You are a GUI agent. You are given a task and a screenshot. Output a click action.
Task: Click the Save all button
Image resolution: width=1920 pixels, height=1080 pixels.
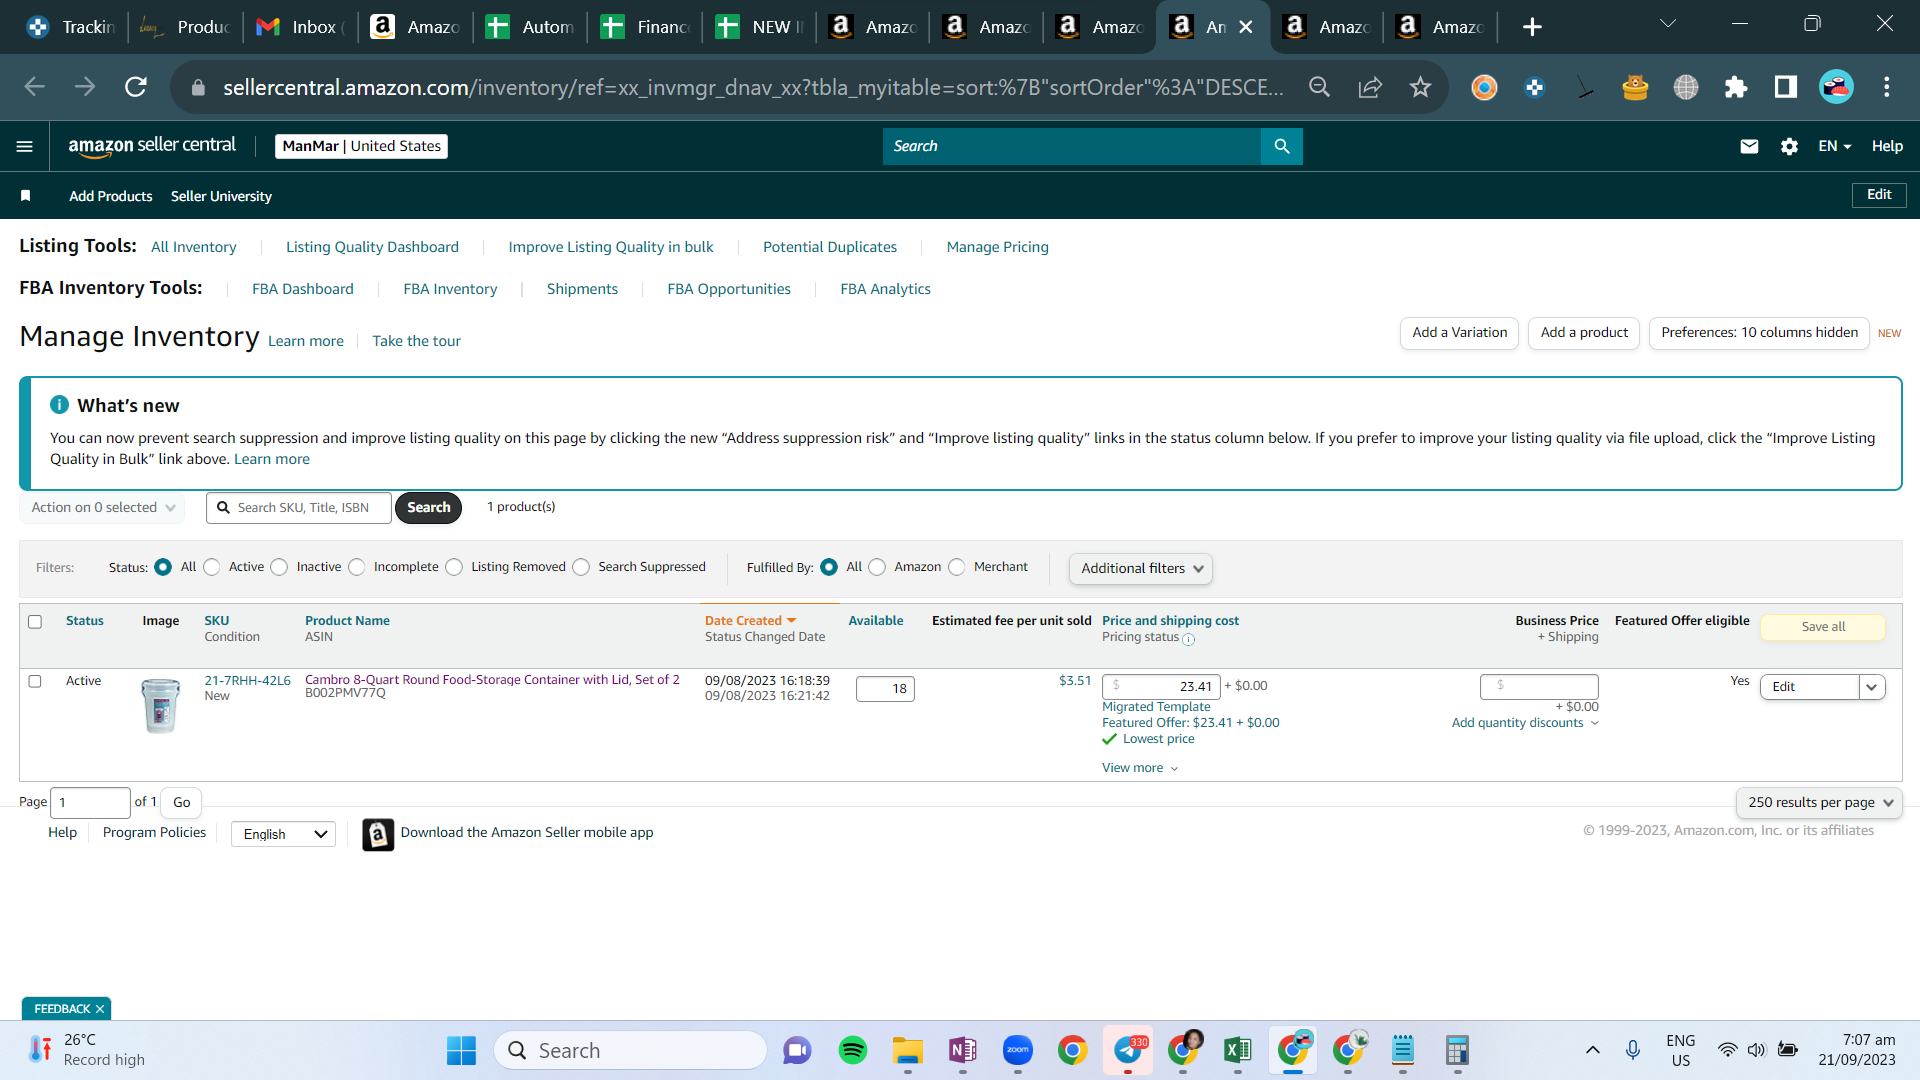pyautogui.click(x=1823, y=627)
